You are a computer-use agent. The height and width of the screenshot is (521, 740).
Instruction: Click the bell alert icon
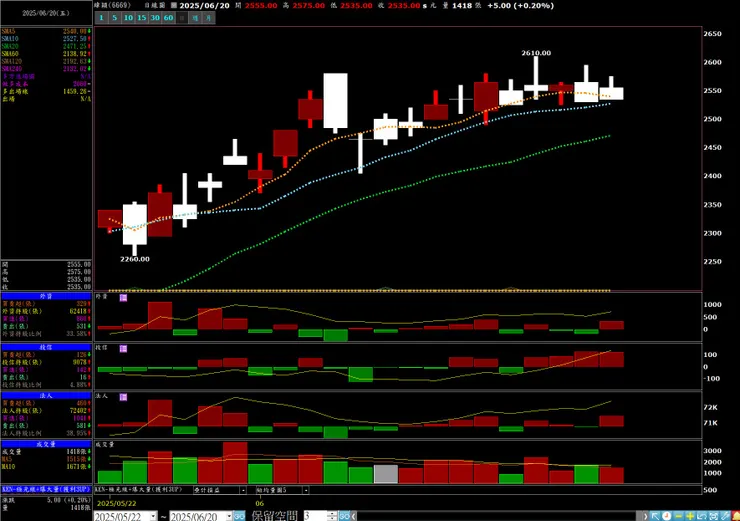click(736, 516)
